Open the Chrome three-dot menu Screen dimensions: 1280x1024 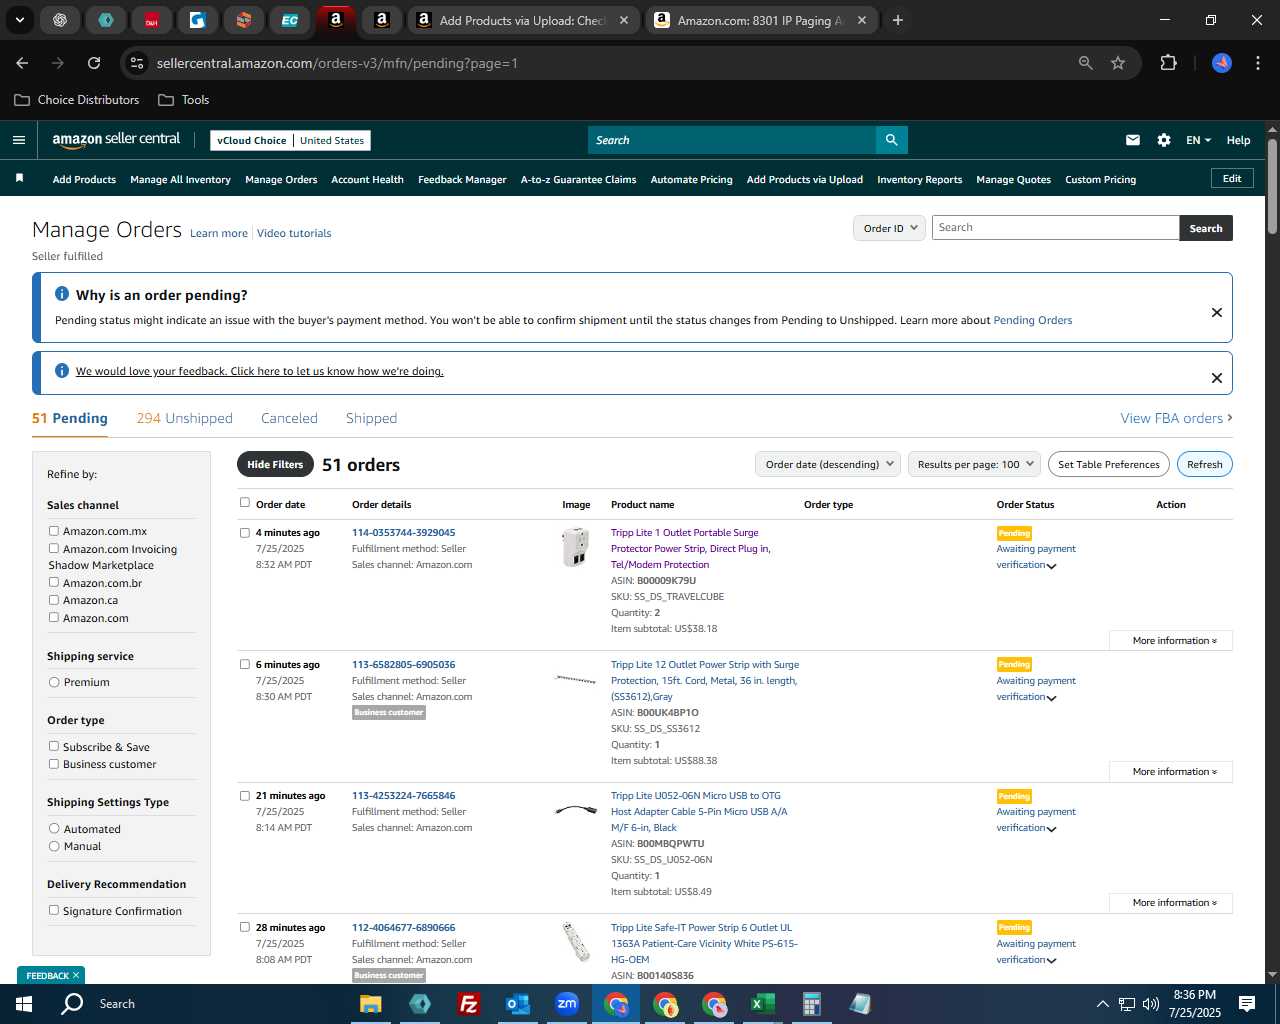(x=1256, y=63)
